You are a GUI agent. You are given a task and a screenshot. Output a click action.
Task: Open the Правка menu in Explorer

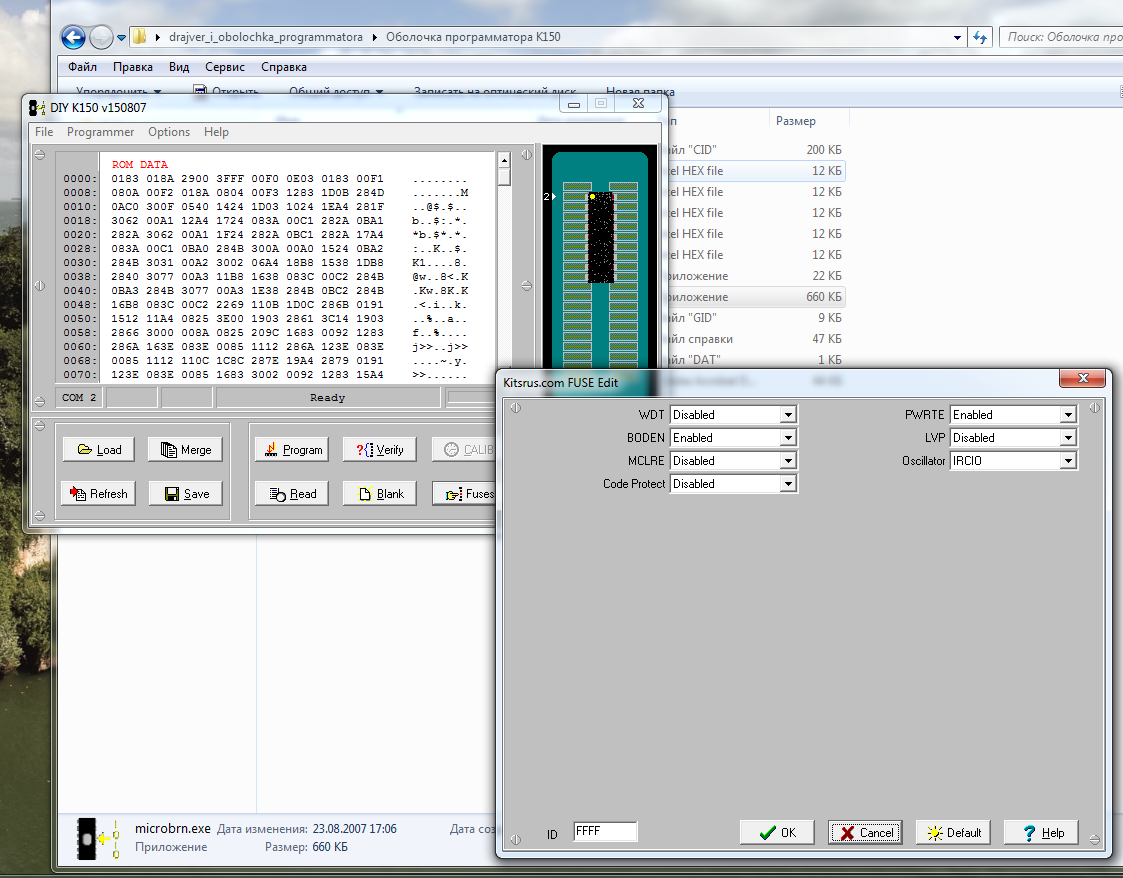132,67
